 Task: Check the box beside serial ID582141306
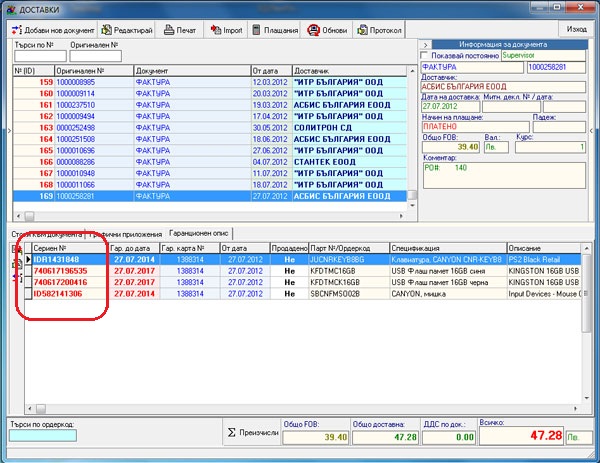click(x=28, y=295)
